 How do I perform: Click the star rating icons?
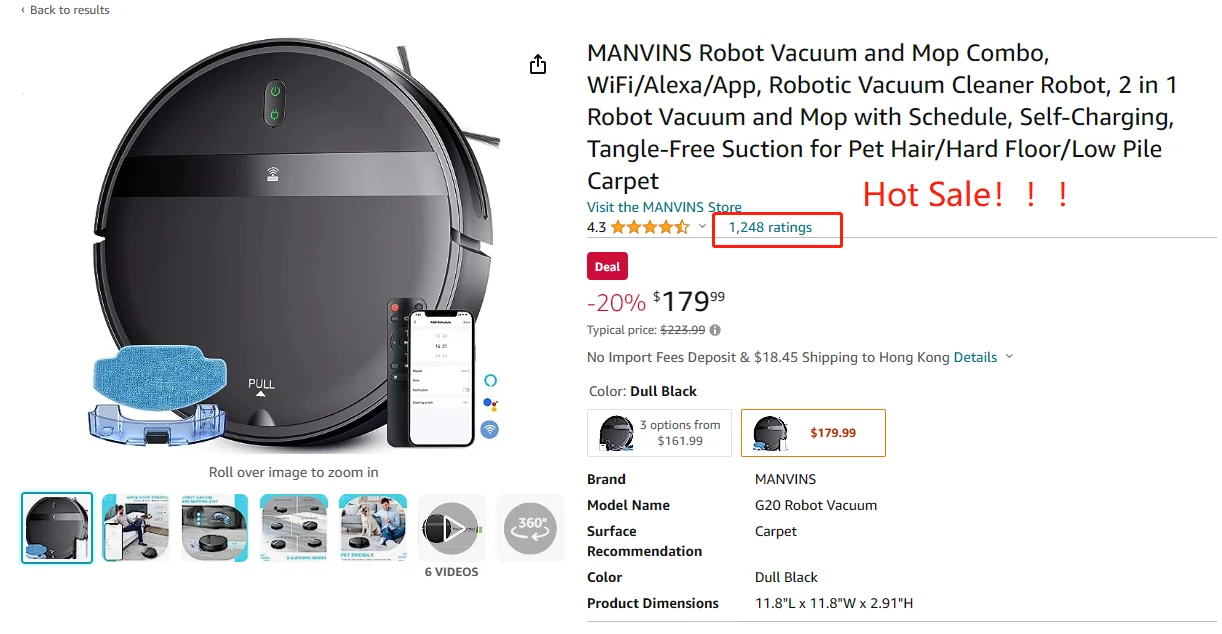[x=650, y=227]
